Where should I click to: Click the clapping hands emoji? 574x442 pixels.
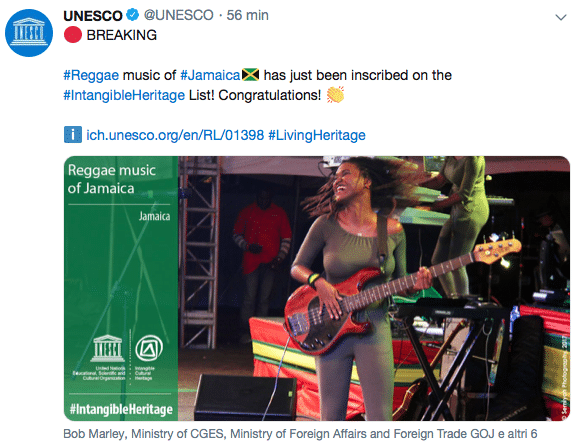(x=335, y=95)
